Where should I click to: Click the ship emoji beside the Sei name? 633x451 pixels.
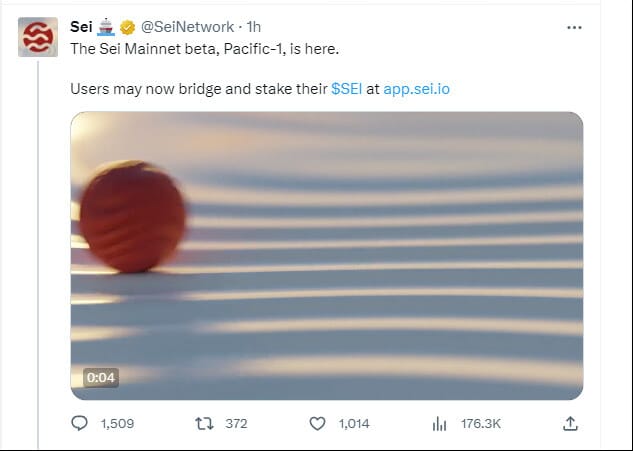(107, 27)
